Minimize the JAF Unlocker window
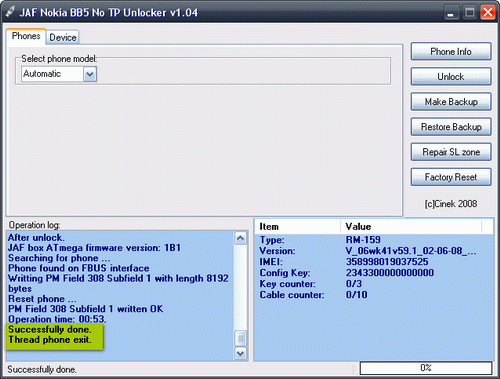Viewport: 500px width, 379px height. click(x=451, y=13)
